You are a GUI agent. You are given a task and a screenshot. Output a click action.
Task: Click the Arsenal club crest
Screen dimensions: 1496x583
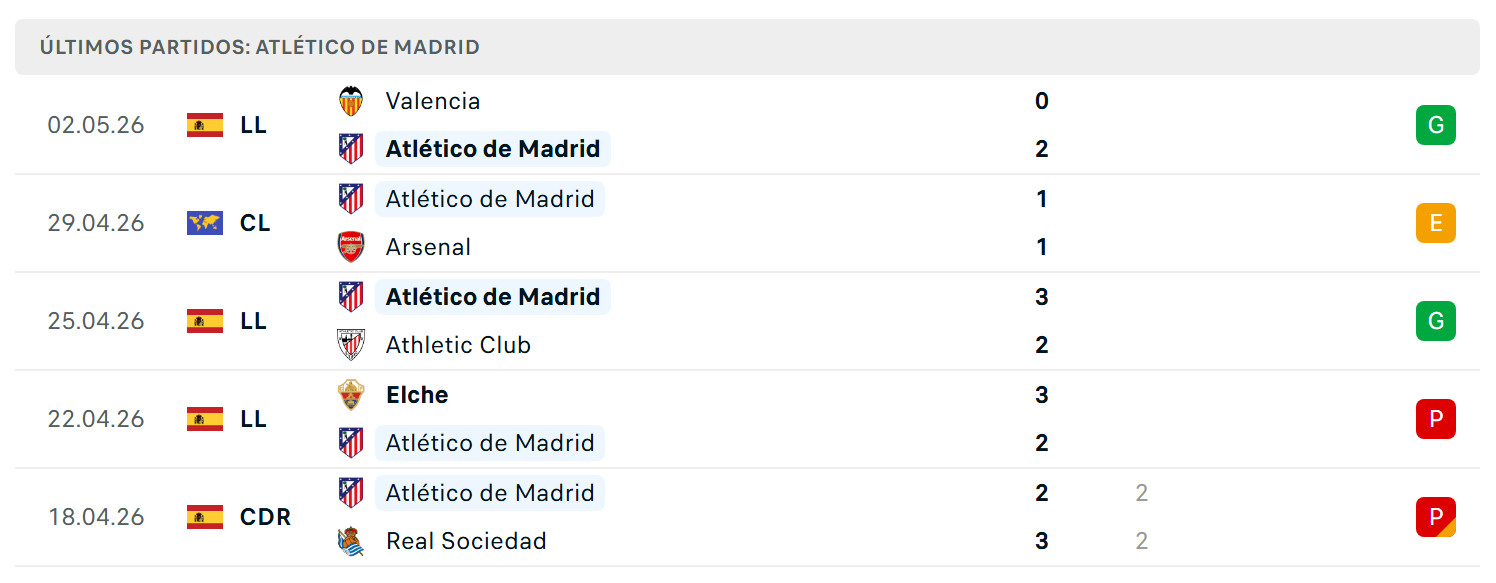point(351,247)
